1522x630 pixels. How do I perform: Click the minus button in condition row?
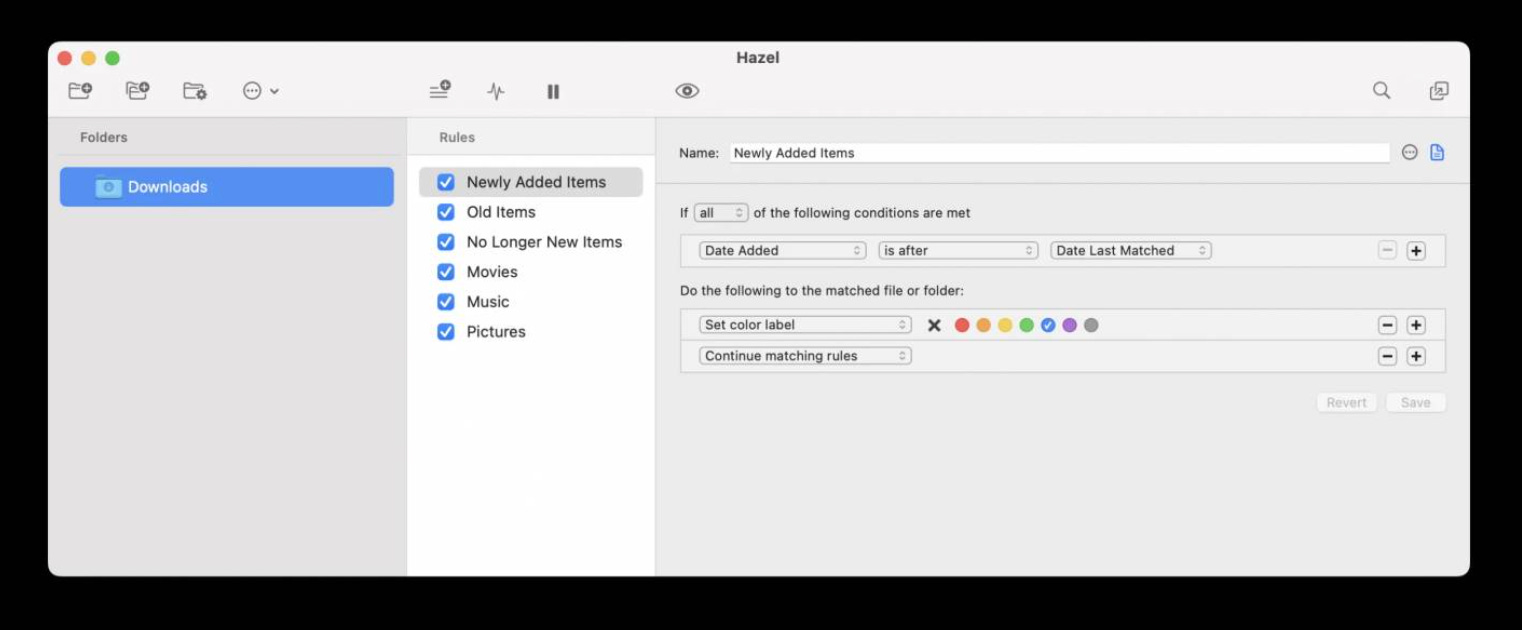[1387, 251]
